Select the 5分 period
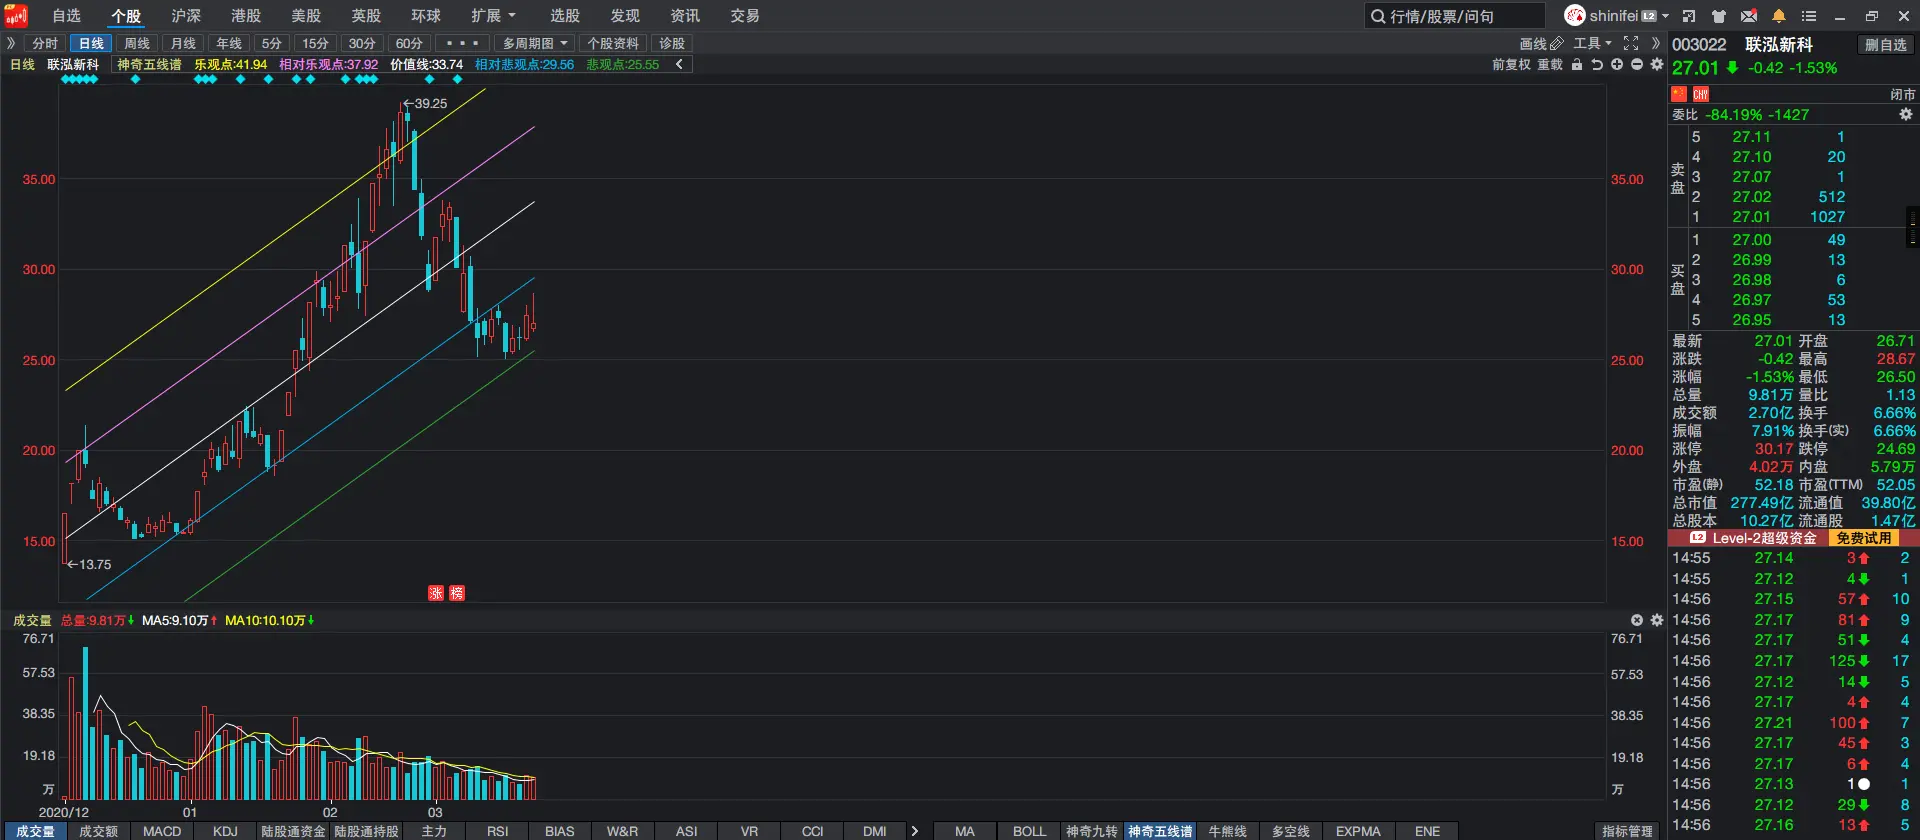1920x840 pixels. 272,44
